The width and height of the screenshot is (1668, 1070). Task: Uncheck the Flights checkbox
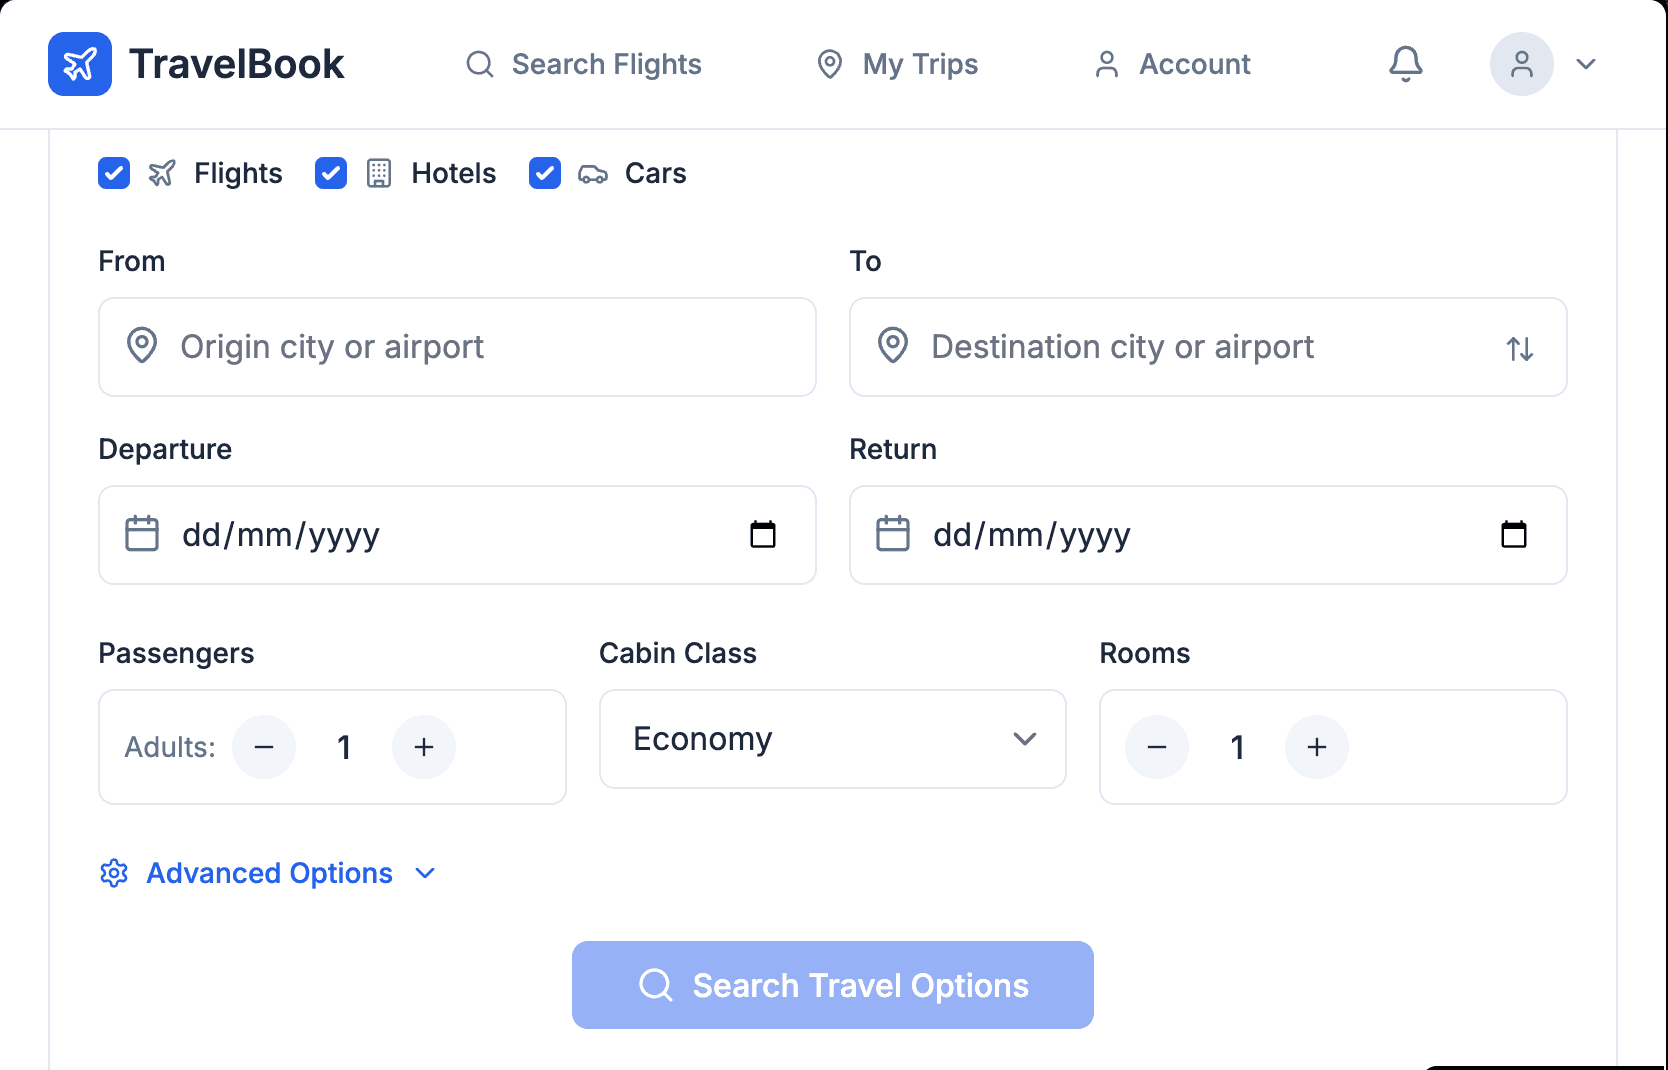click(x=114, y=173)
